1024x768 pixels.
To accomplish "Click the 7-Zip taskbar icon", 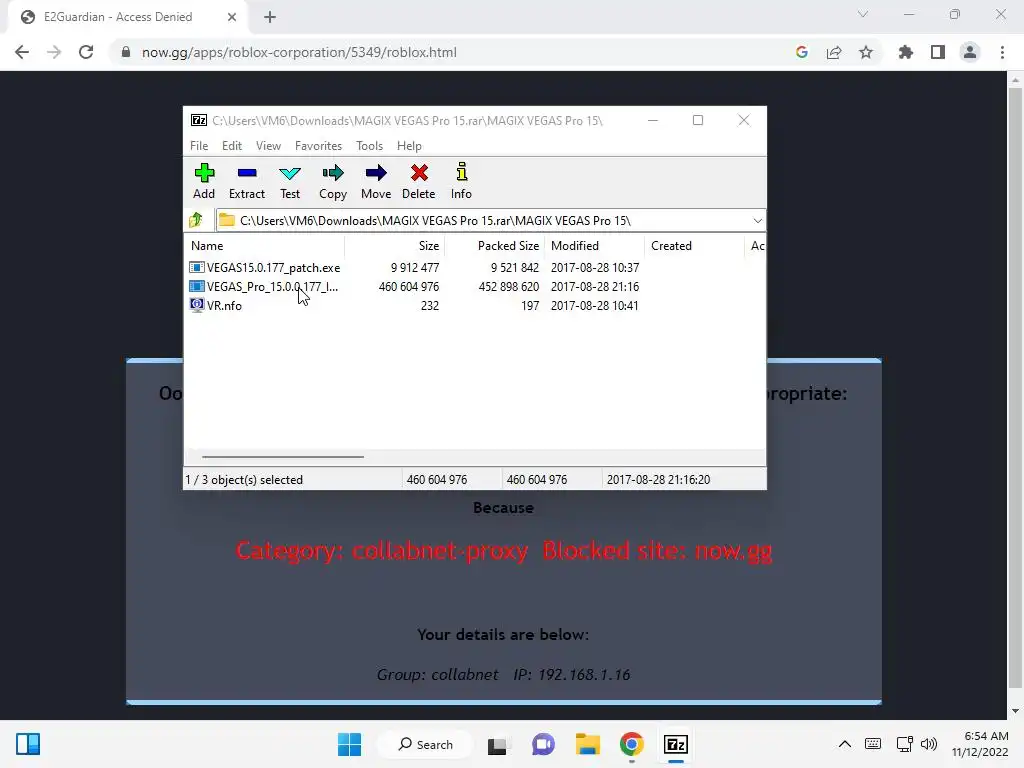I will 676,744.
